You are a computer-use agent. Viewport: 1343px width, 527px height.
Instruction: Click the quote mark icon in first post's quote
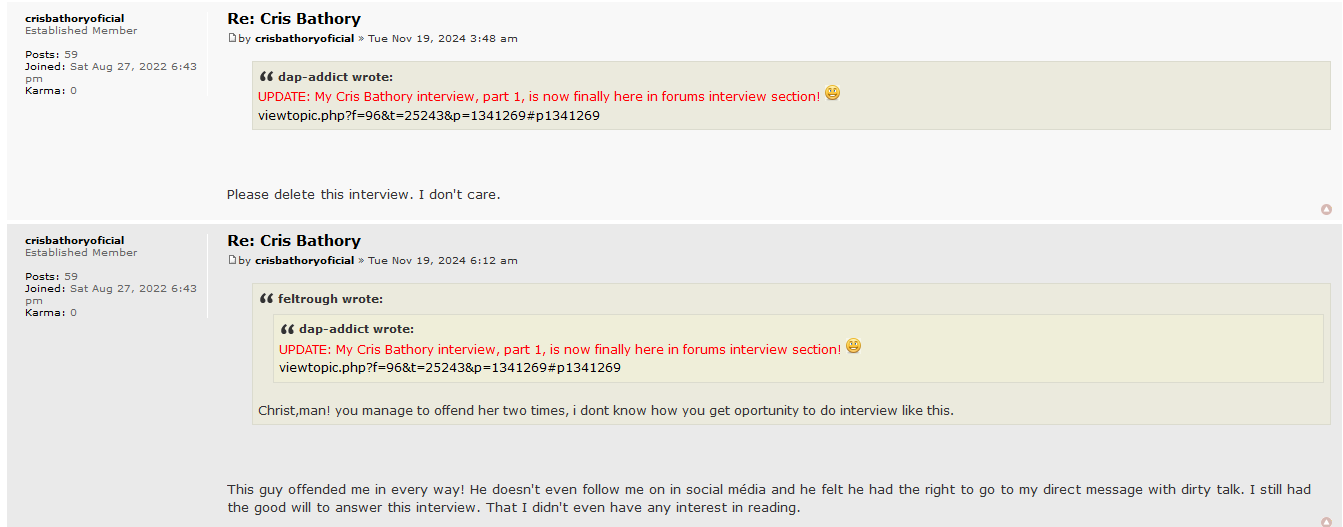(266, 77)
